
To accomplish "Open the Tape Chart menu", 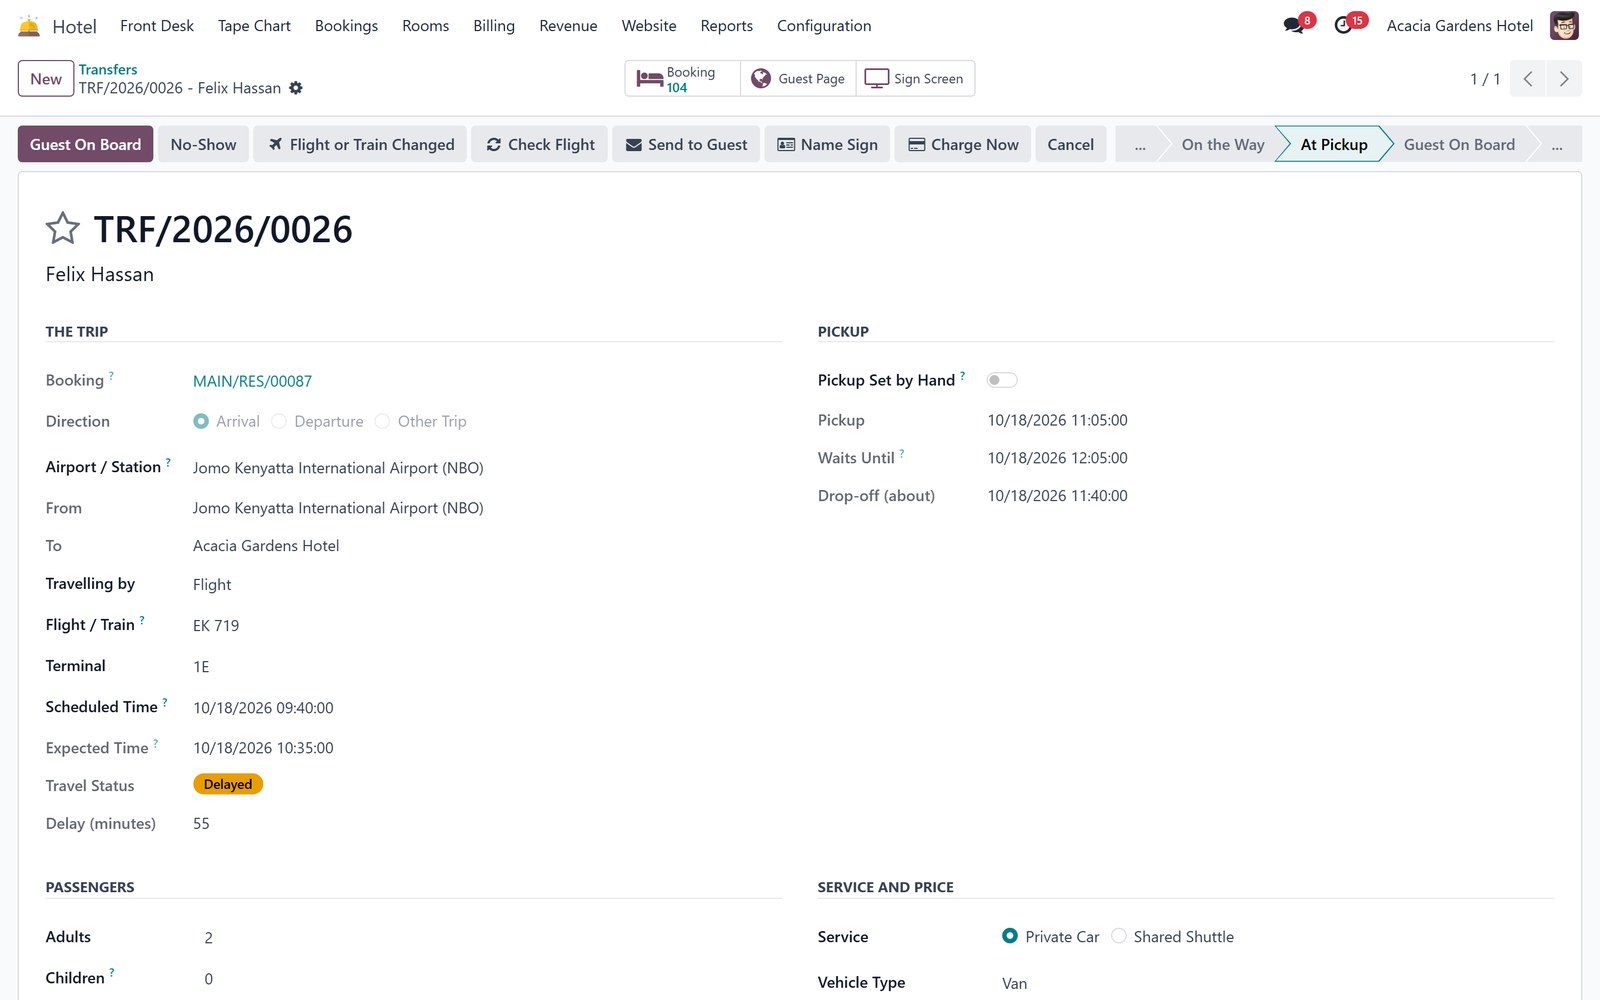I will (254, 26).
